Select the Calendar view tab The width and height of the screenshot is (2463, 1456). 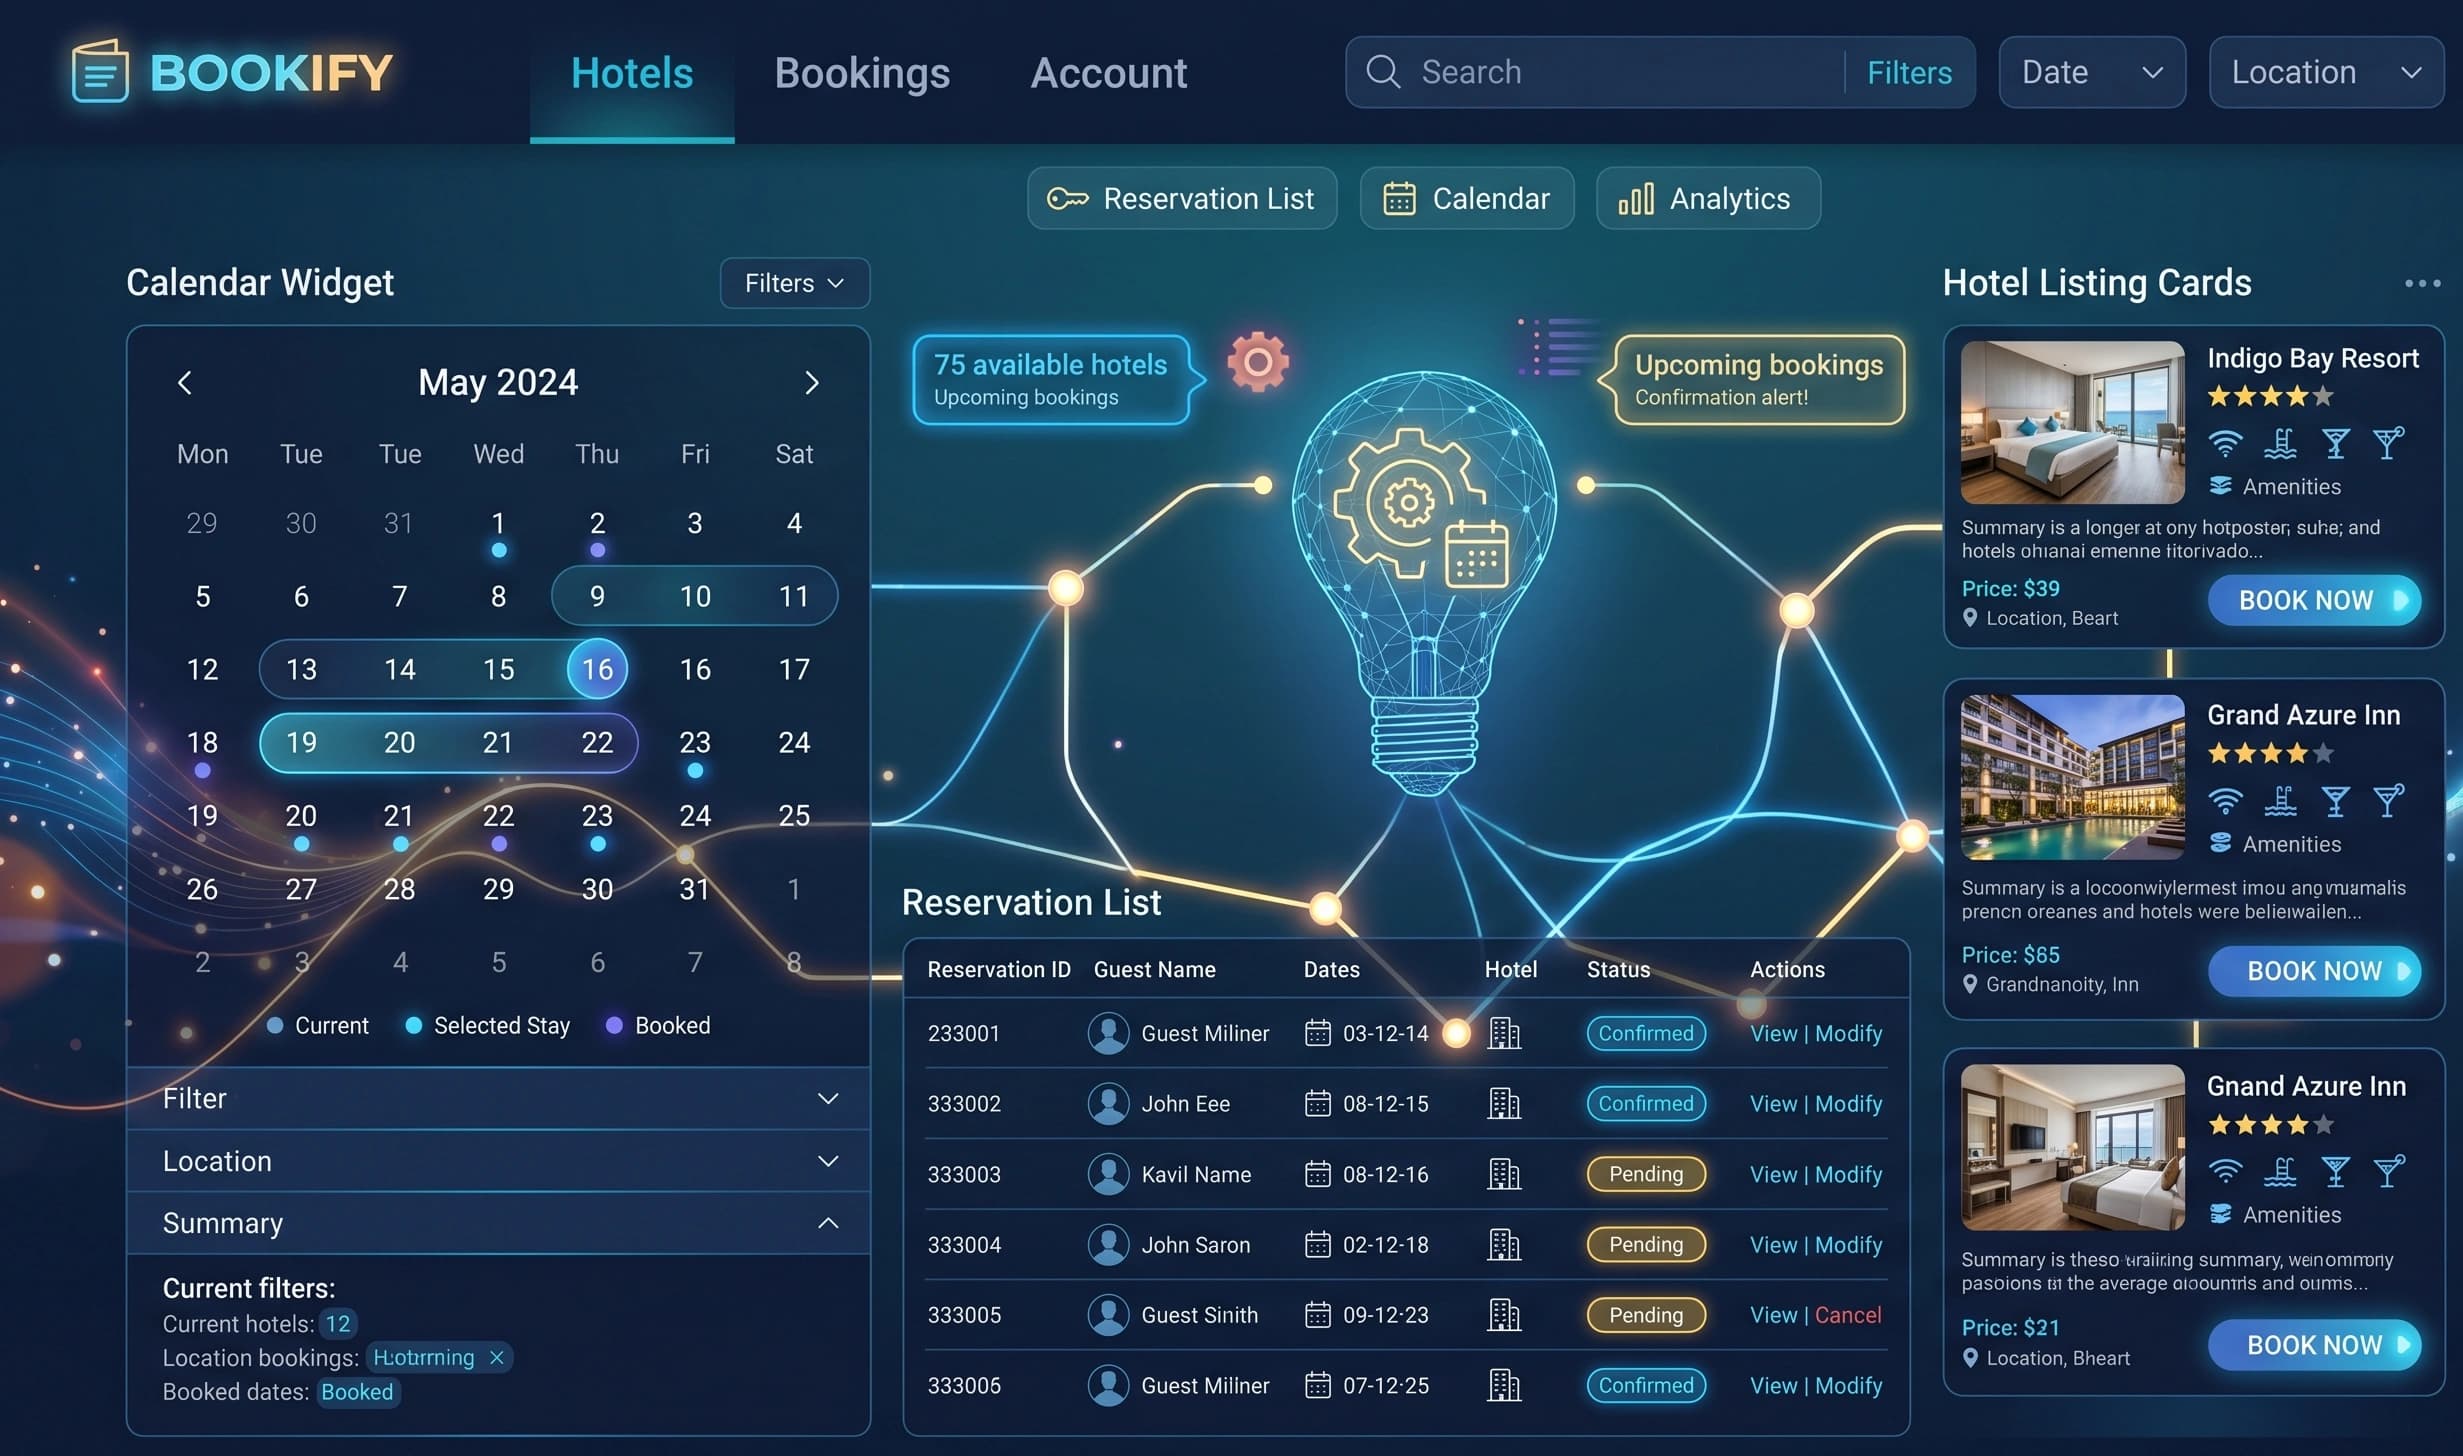point(1467,198)
